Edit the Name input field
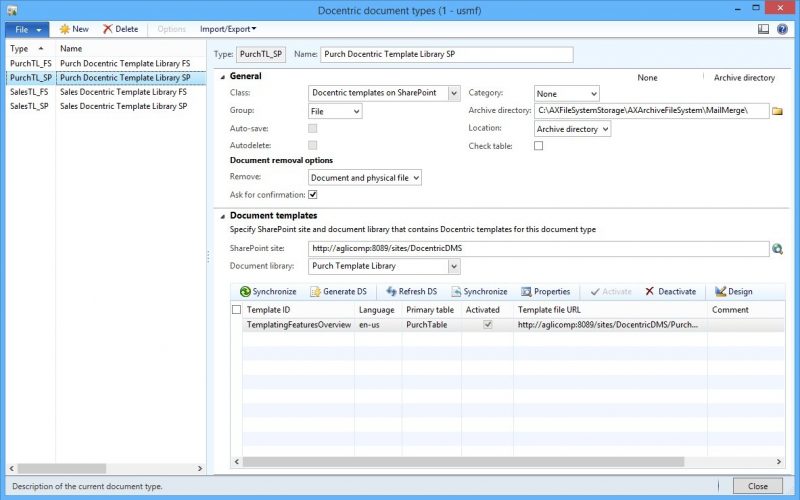This screenshot has height=500, width=800. click(446, 55)
